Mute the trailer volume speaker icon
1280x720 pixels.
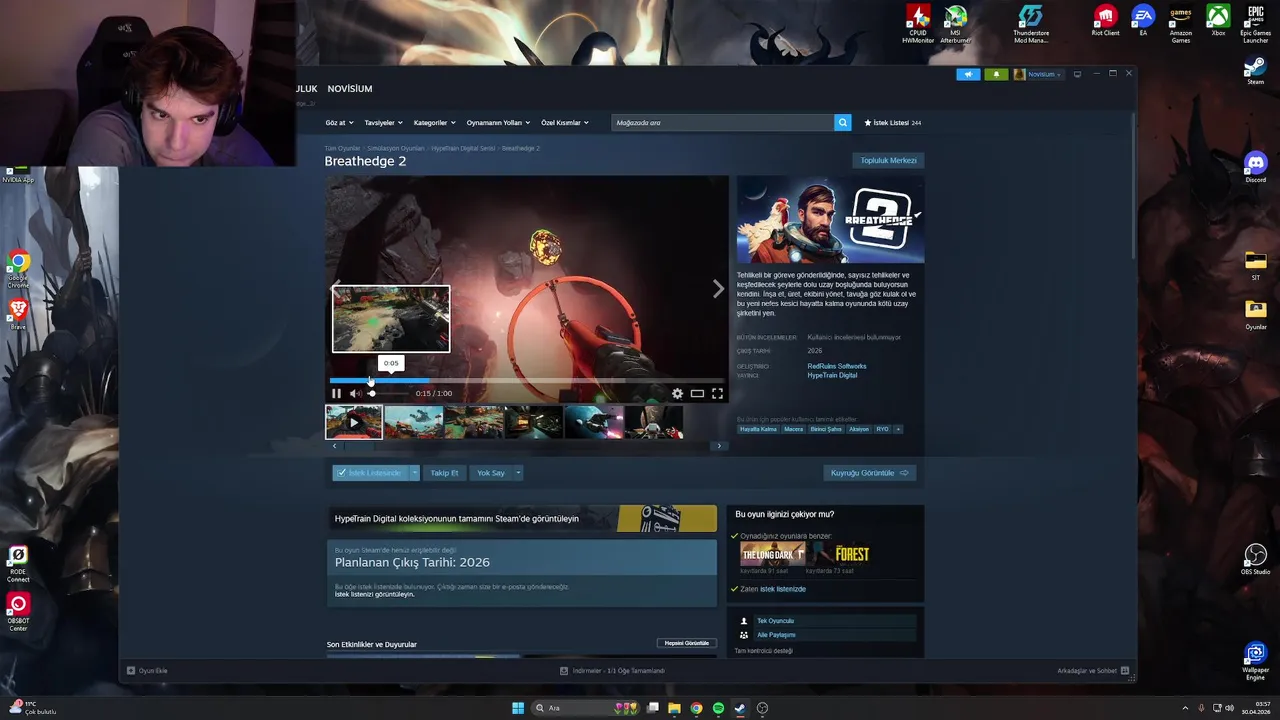click(x=355, y=393)
